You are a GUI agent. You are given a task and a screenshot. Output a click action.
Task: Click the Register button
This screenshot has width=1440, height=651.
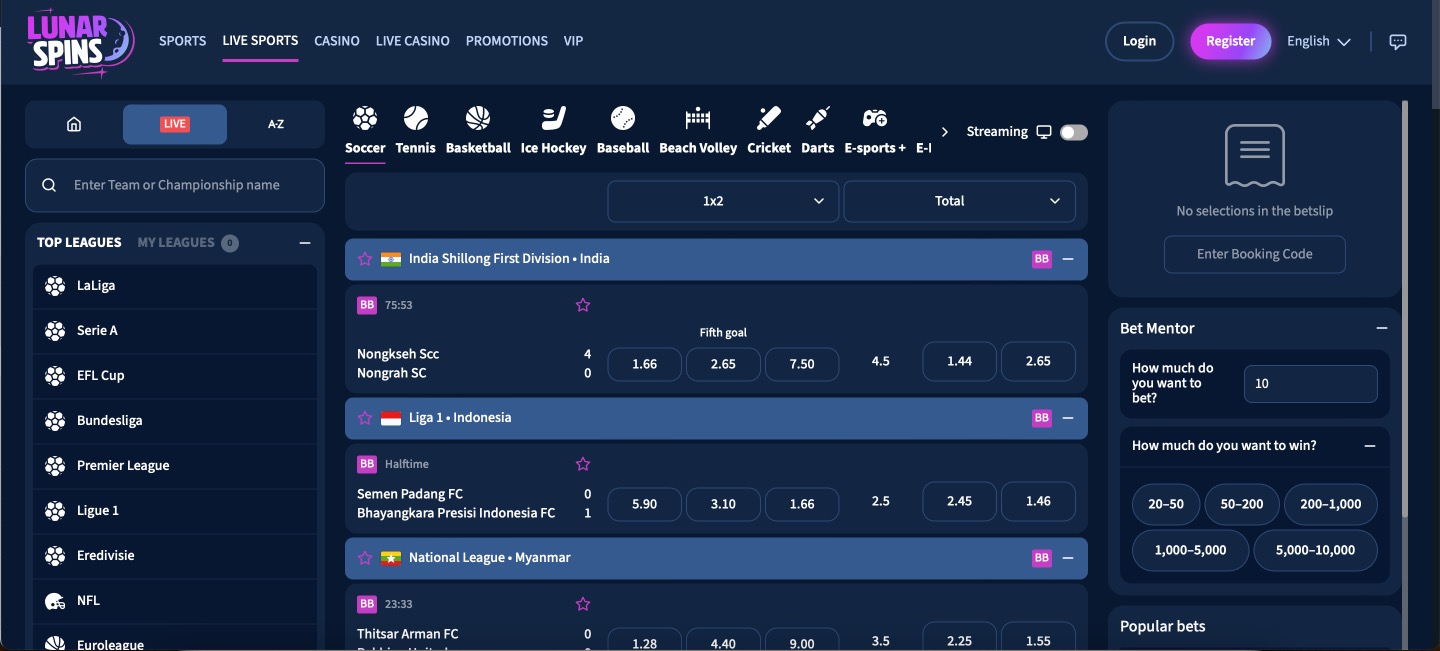coord(1230,41)
